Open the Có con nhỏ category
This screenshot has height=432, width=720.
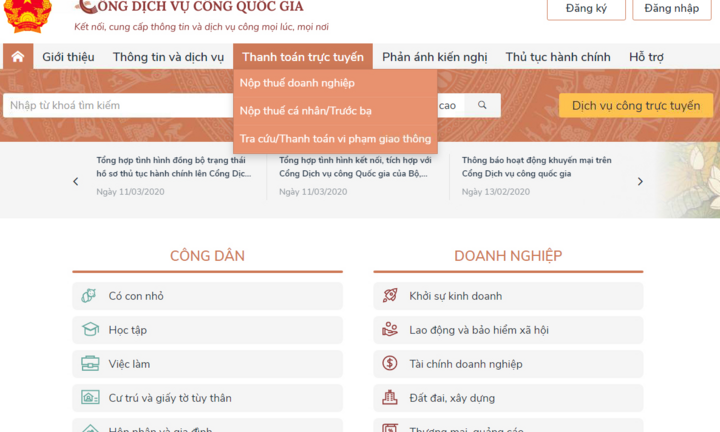pyautogui.click(x=208, y=296)
